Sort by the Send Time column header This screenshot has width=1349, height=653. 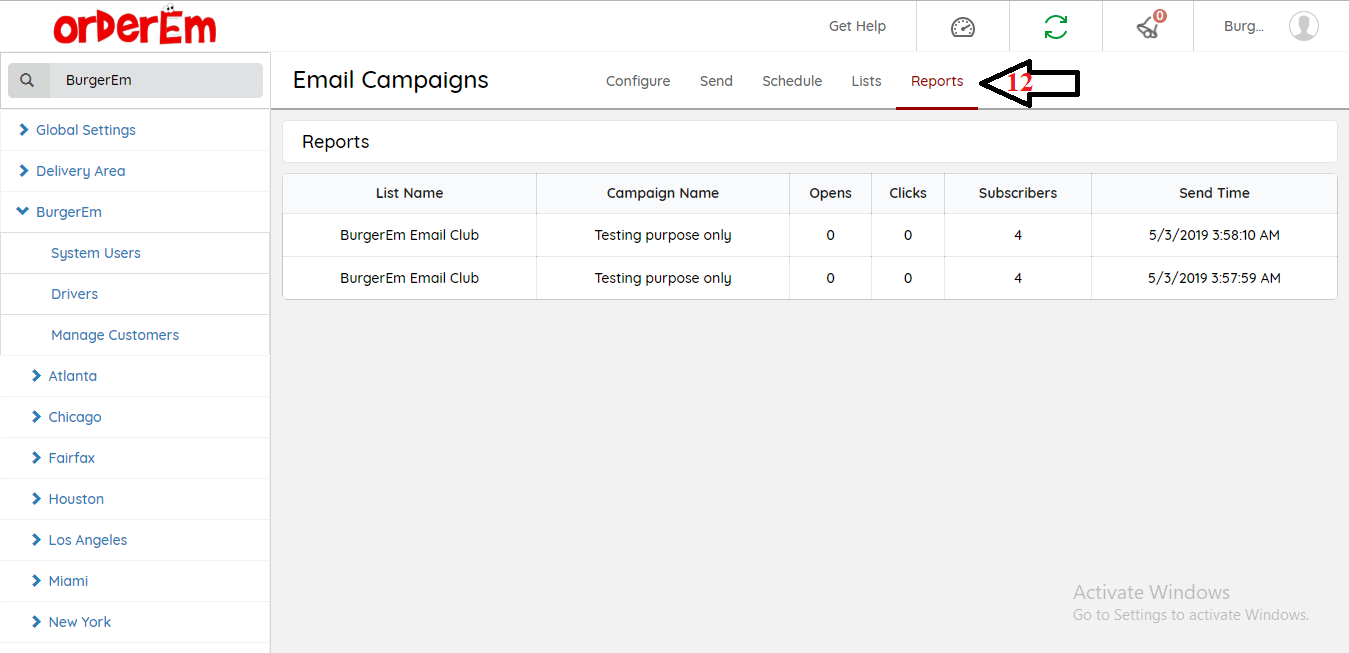[1214, 193]
